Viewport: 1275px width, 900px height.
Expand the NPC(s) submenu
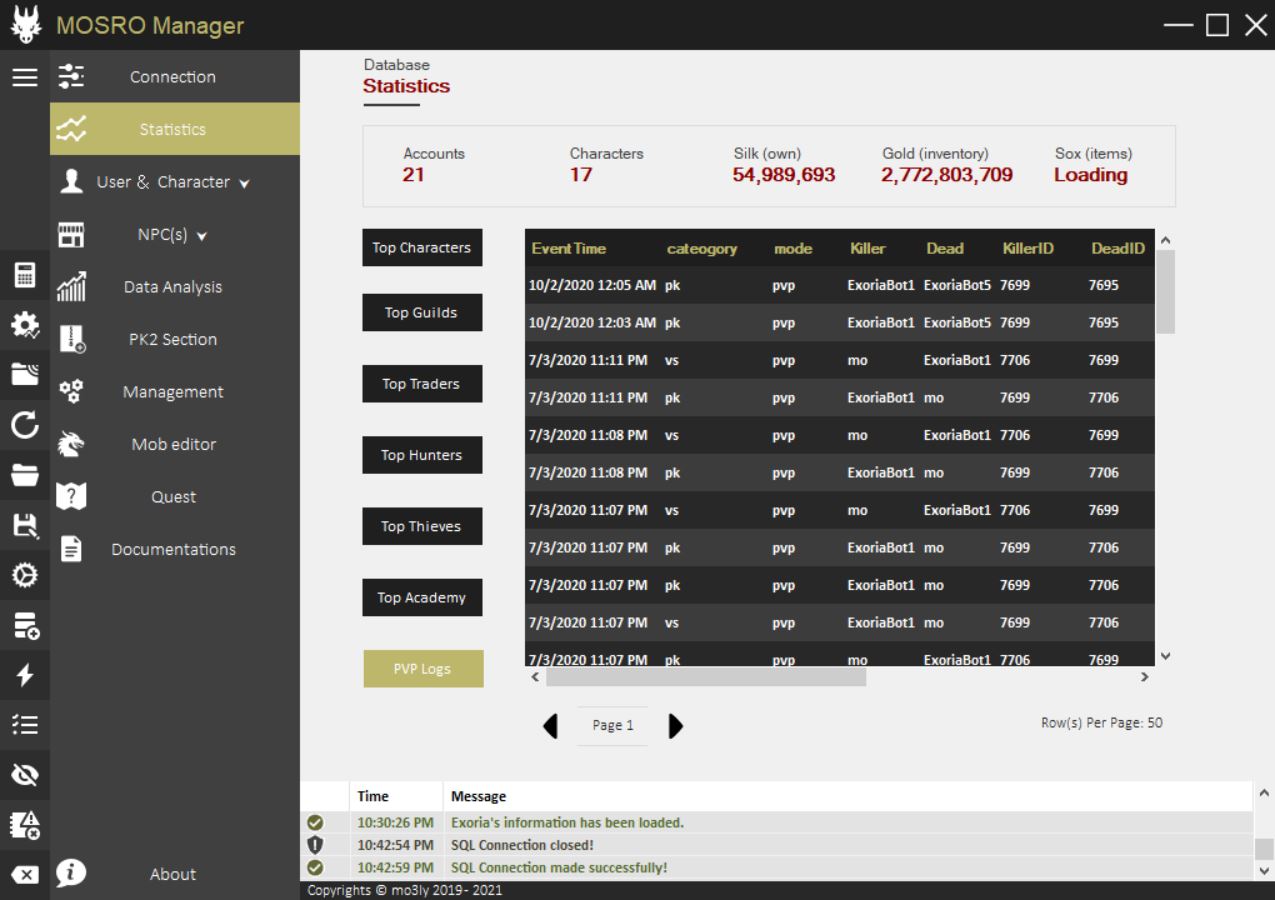[174, 236]
